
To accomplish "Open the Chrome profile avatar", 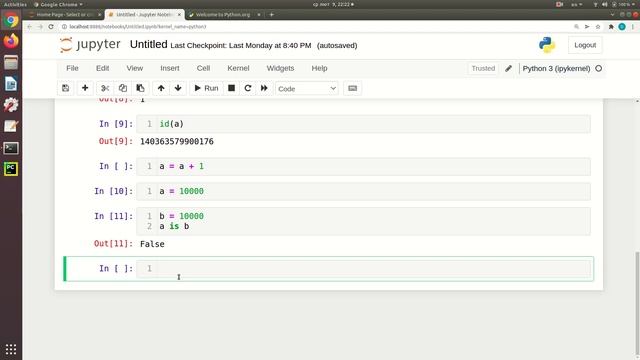I will 622,27.
